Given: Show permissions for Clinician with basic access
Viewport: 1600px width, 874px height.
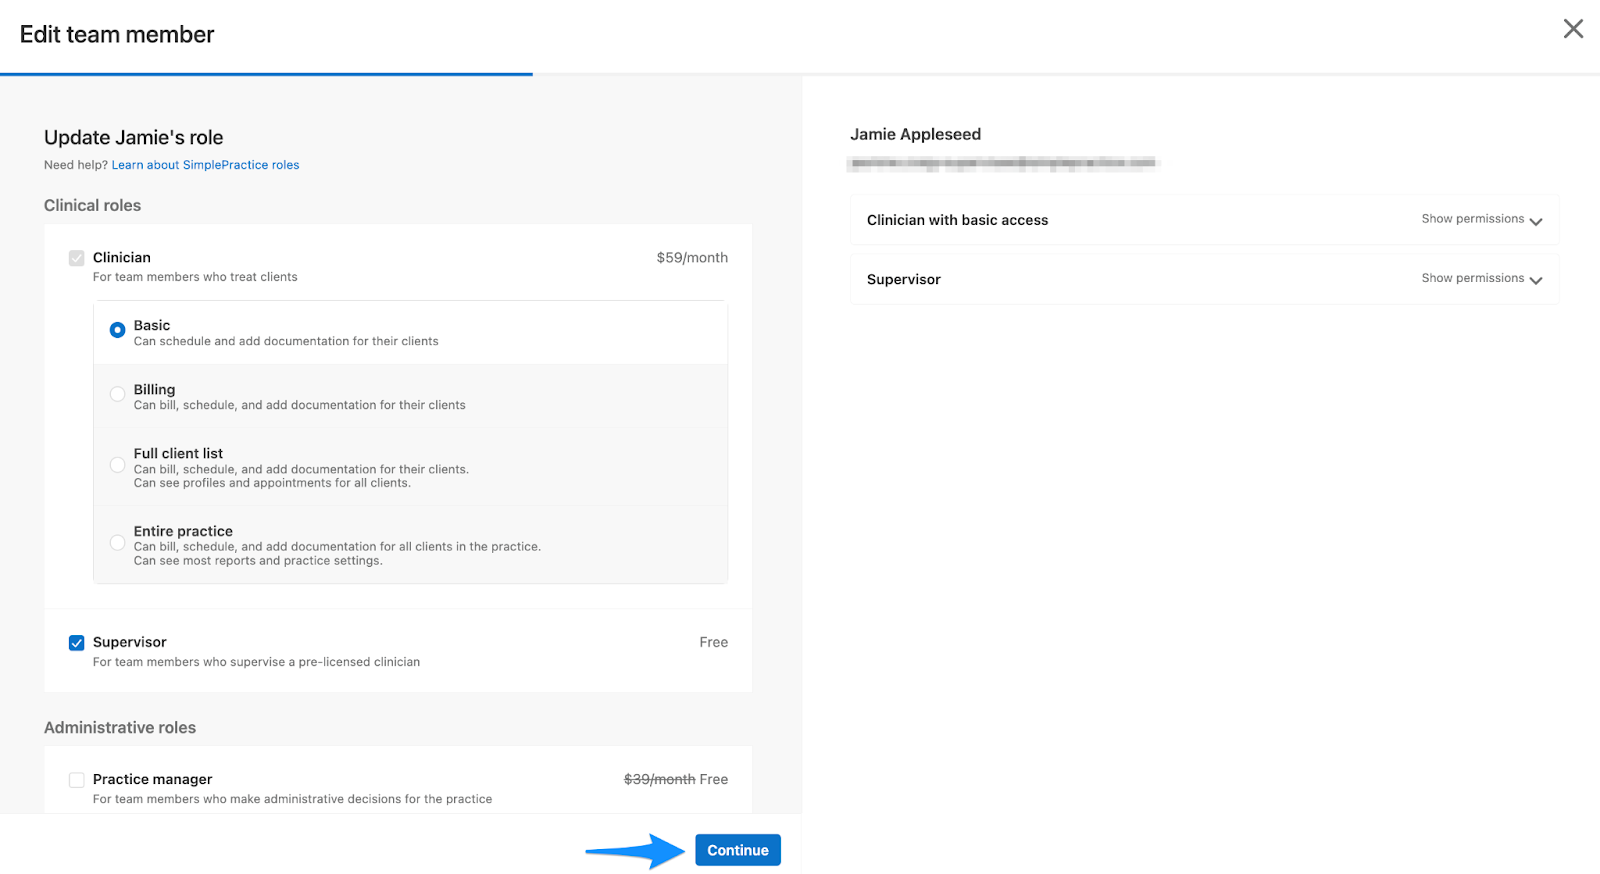Looking at the screenshot, I should [1472, 219].
